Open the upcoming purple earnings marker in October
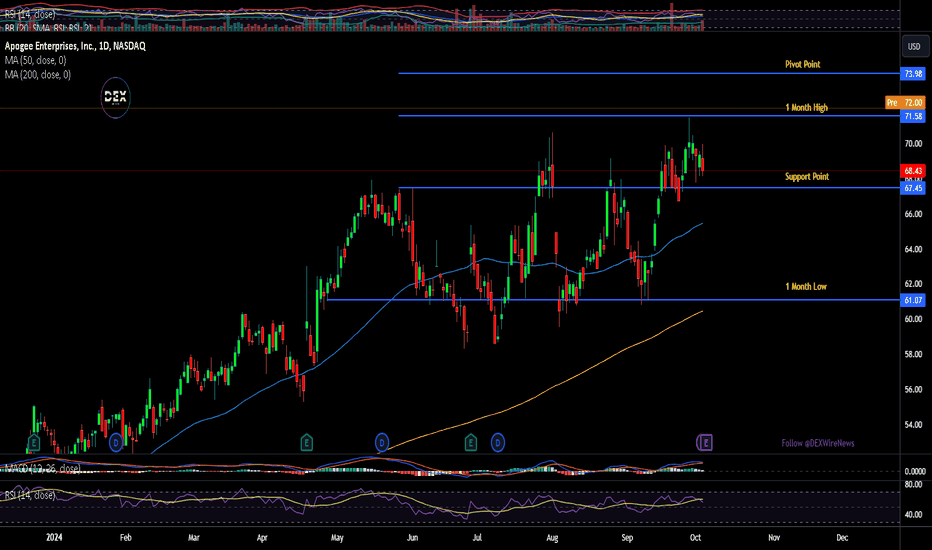Viewport: 932px width, 550px height. 704,442
